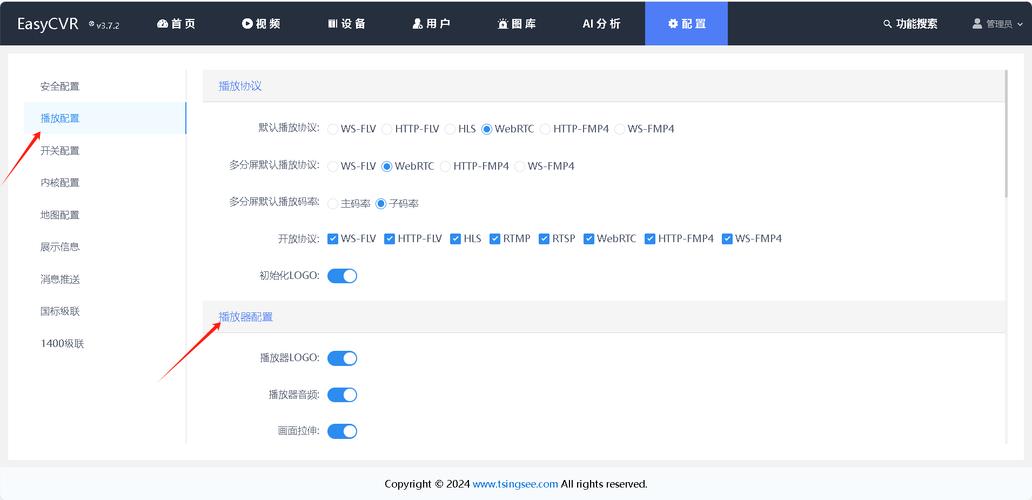Uncheck HTTP-FLV in 开放协议
Viewport: 1032px width, 500px height.
pos(390,239)
